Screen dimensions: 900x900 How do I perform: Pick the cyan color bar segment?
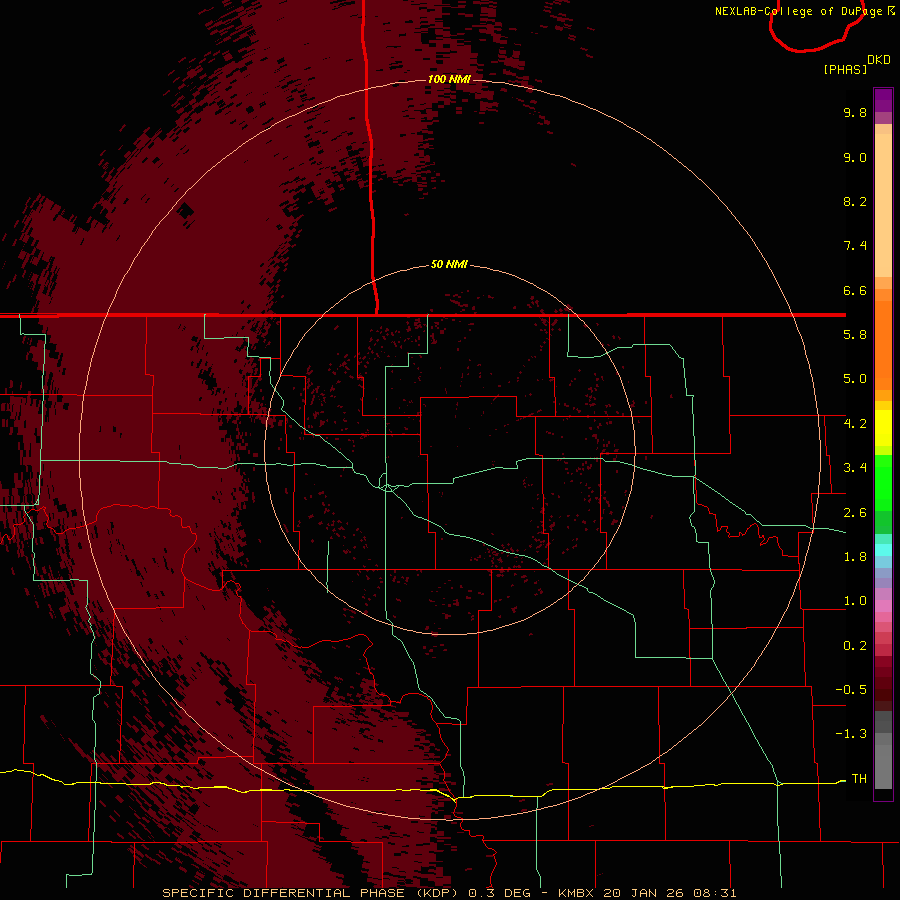(883, 550)
